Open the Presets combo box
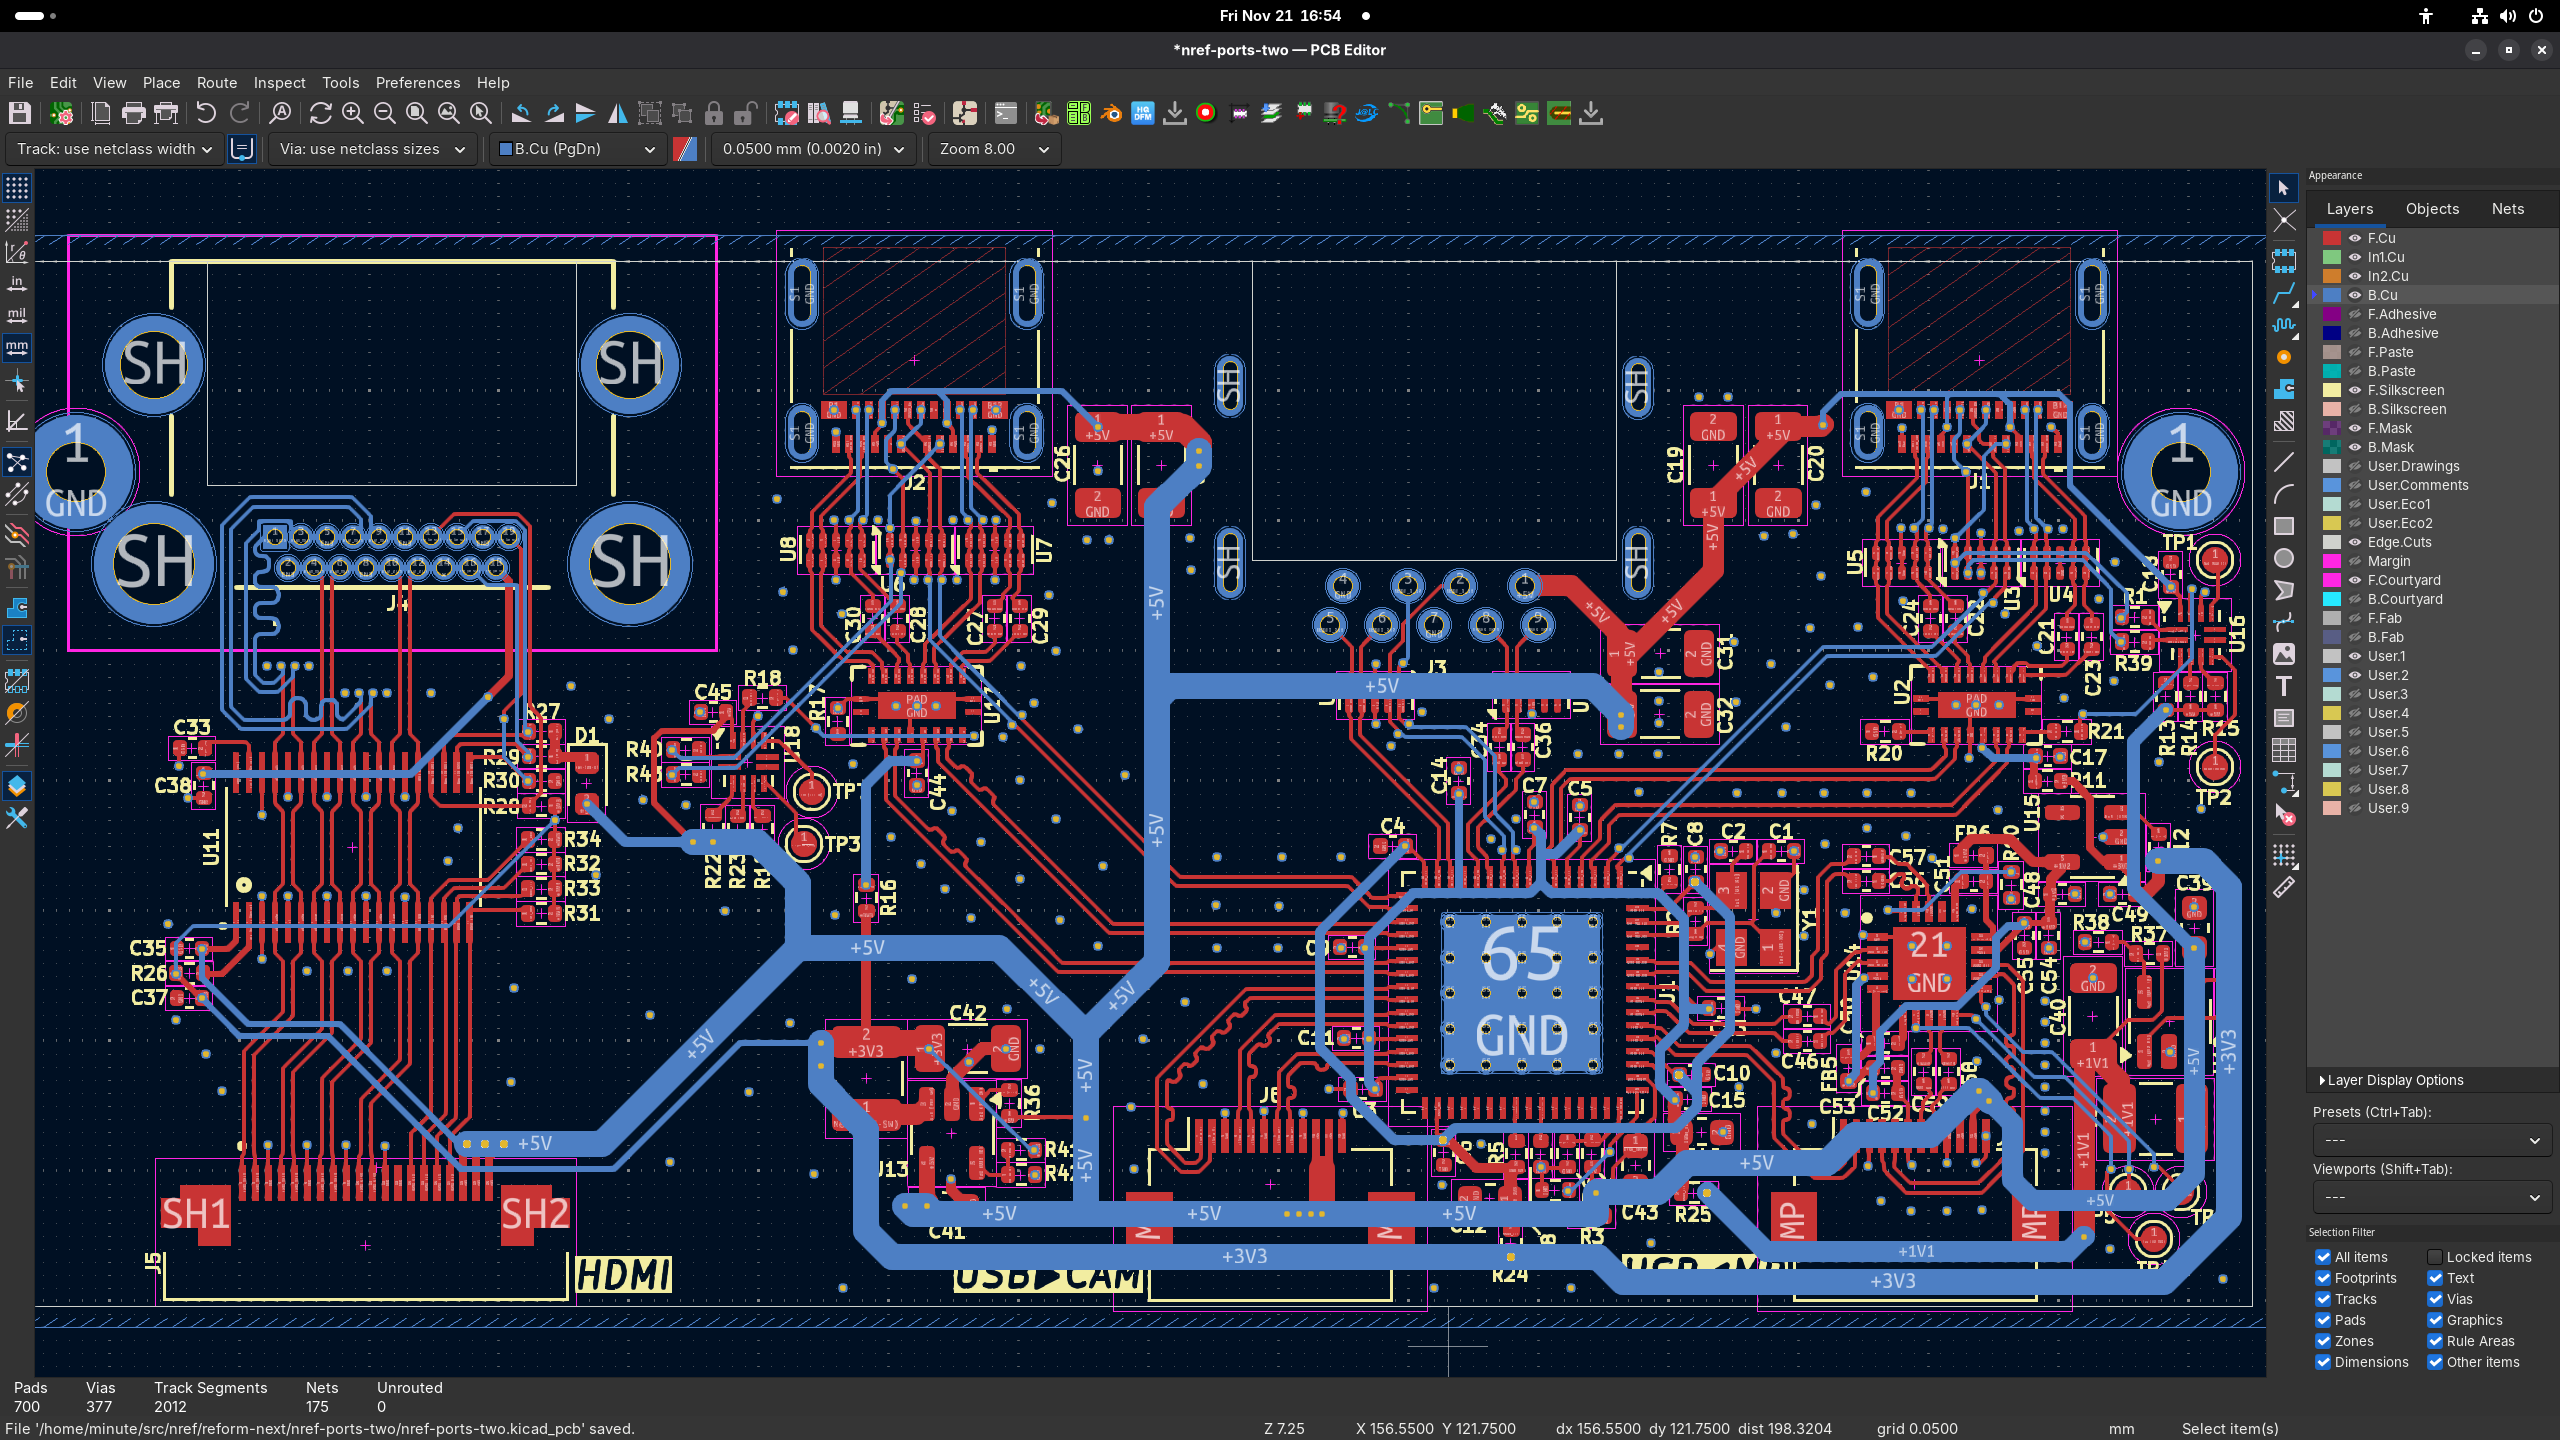Image resolution: width=2560 pixels, height=1440 pixels. [2432, 1140]
